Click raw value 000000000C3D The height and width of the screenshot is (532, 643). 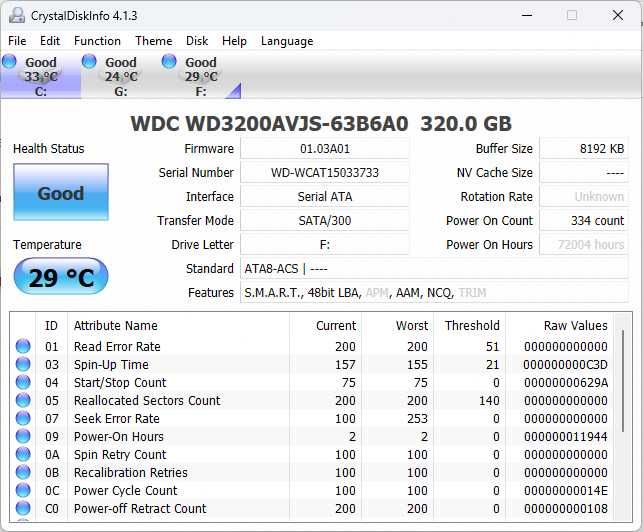click(565, 365)
